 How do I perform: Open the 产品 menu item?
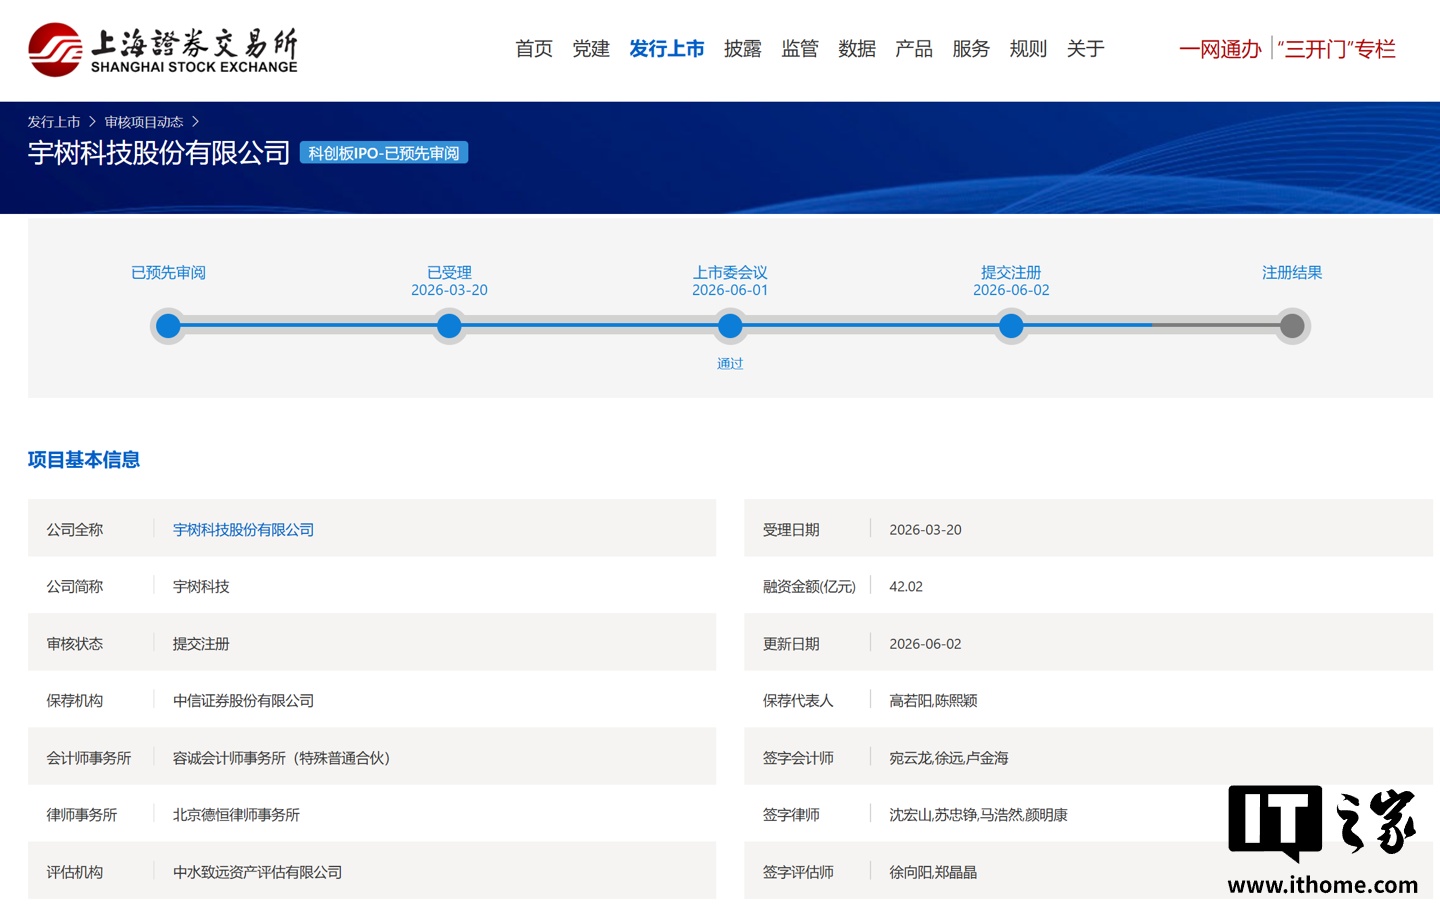(914, 49)
